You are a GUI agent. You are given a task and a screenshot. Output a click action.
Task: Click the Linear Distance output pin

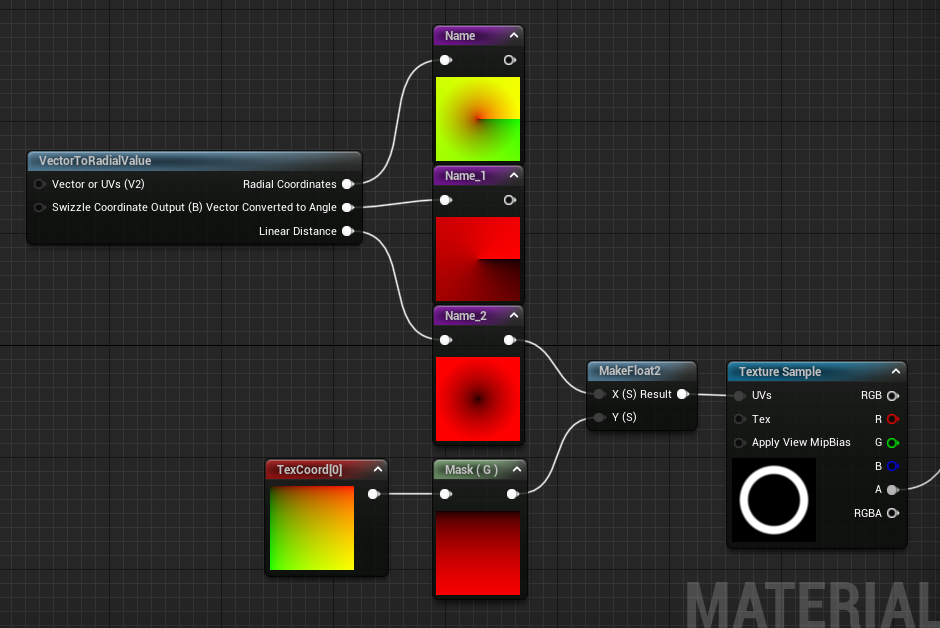pos(348,231)
